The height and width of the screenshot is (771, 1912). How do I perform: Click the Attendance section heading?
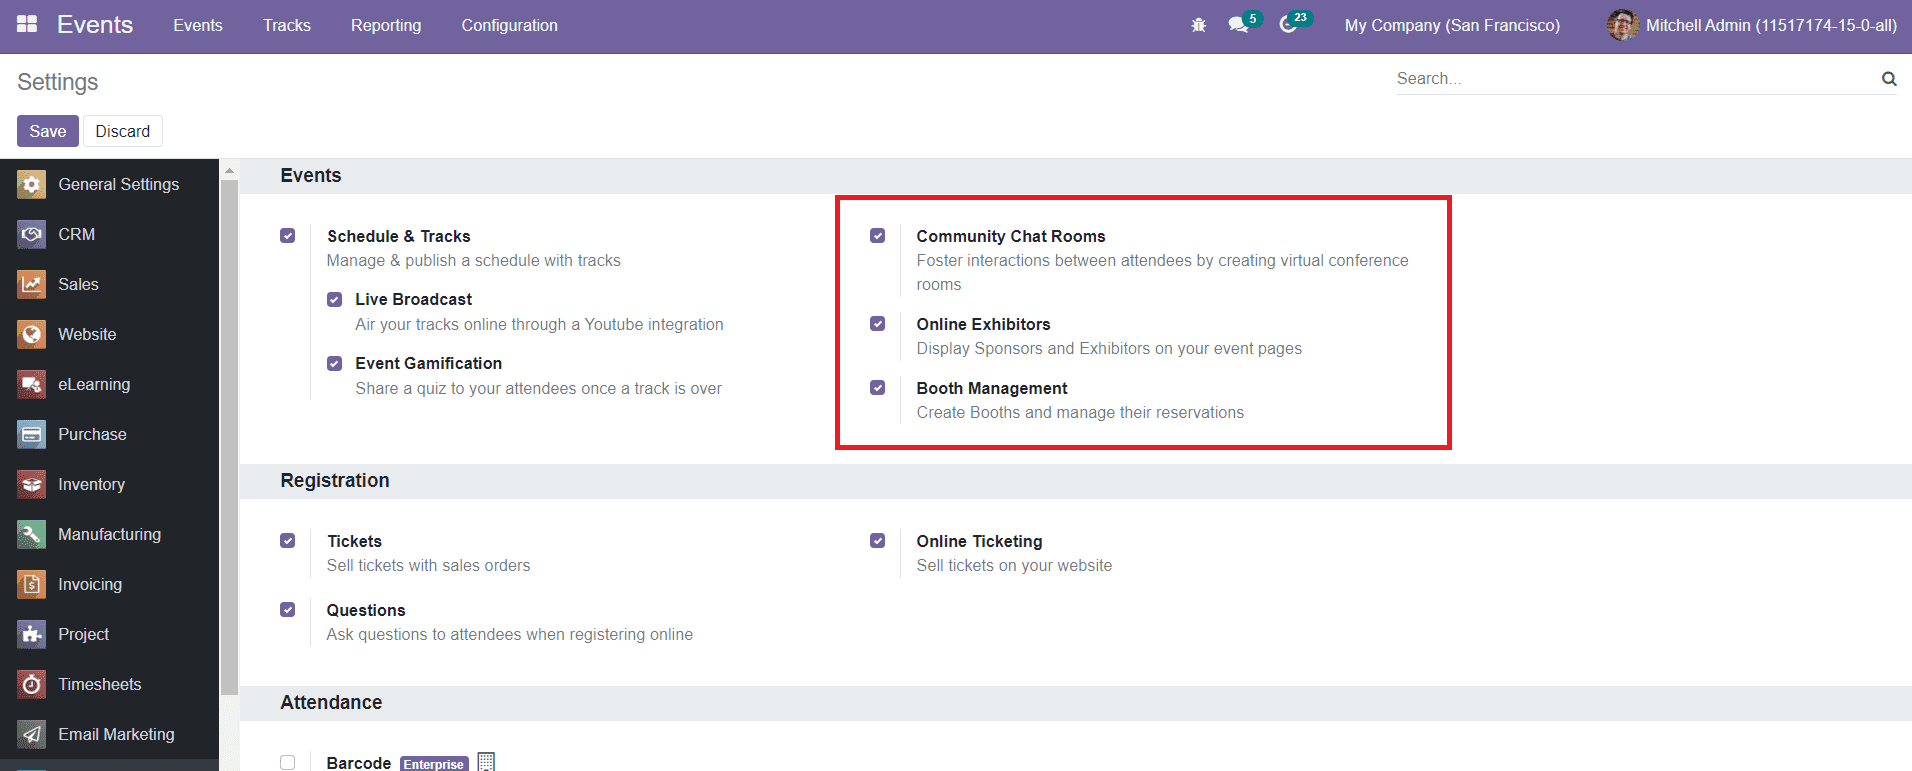click(331, 702)
